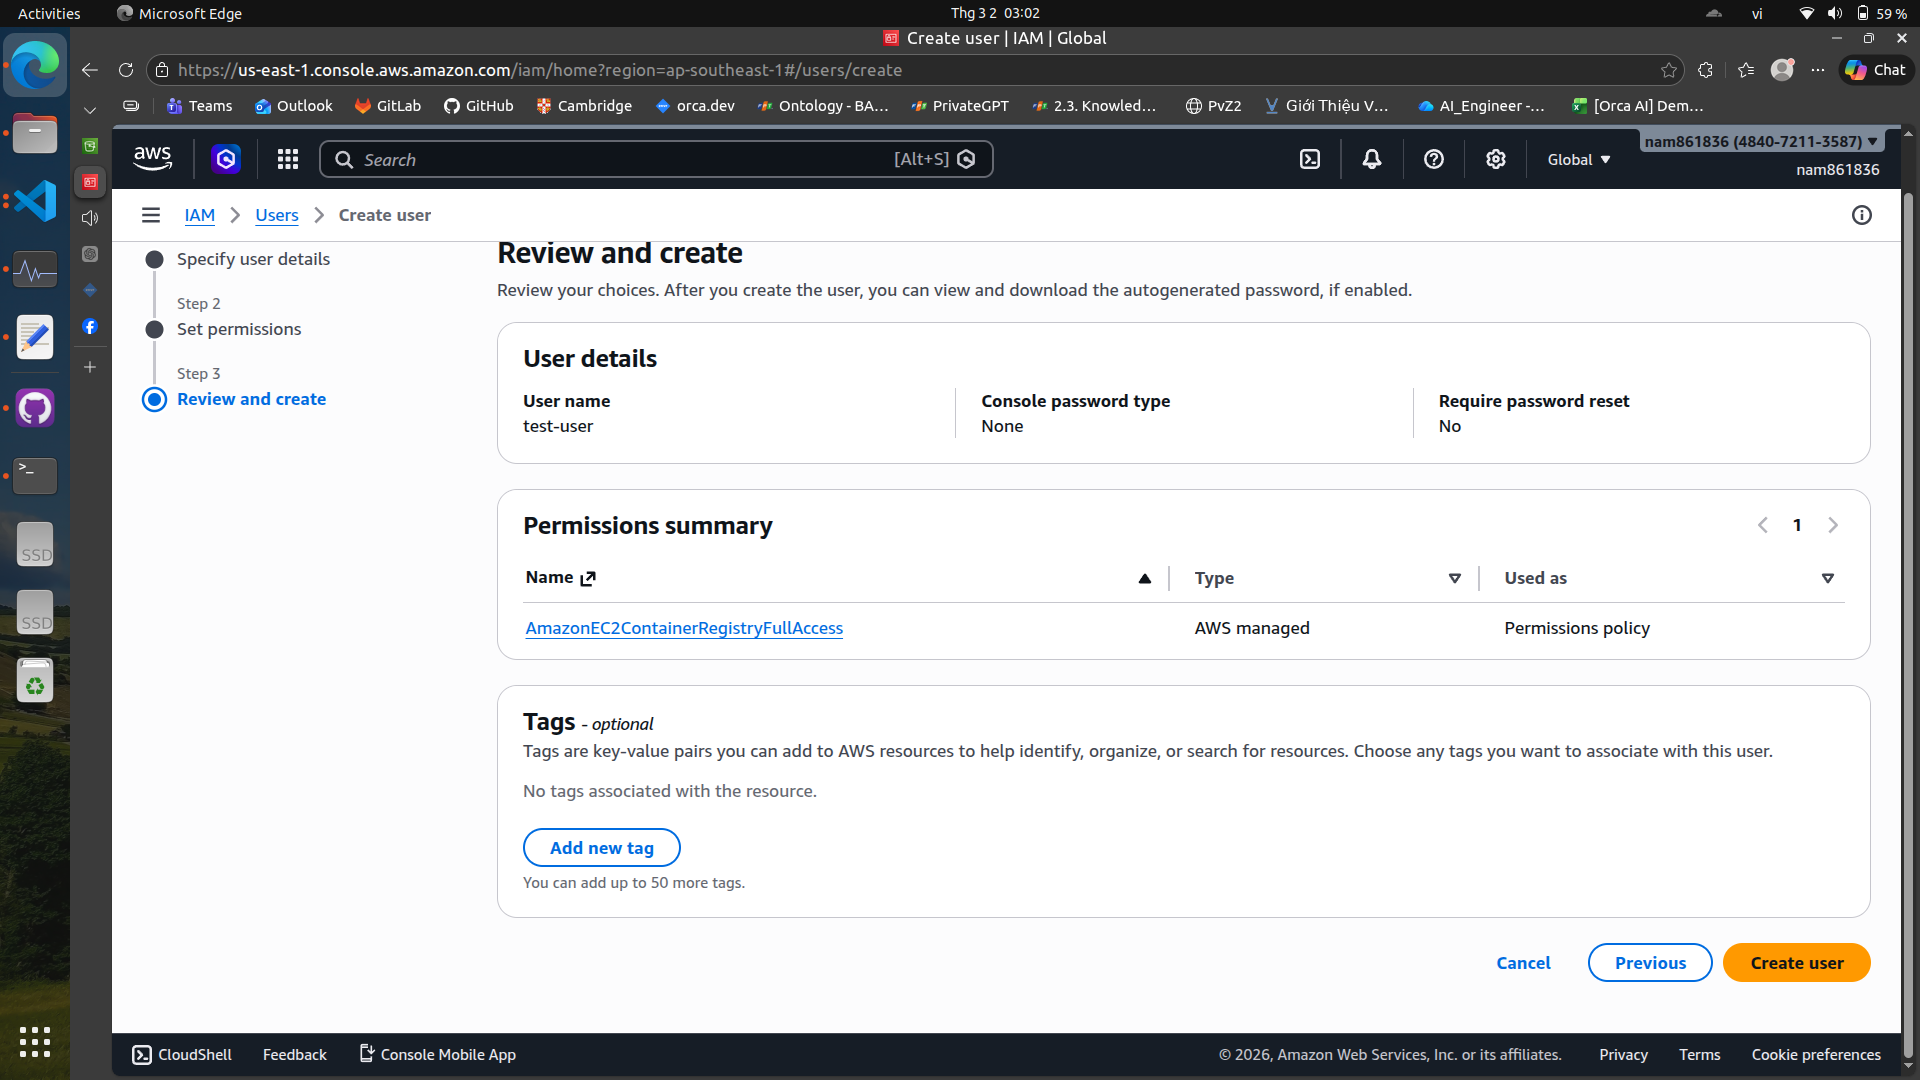Open the AmazonEC2ContainerRegistryFullAccess policy link
This screenshot has width=1920, height=1080.
point(684,628)
